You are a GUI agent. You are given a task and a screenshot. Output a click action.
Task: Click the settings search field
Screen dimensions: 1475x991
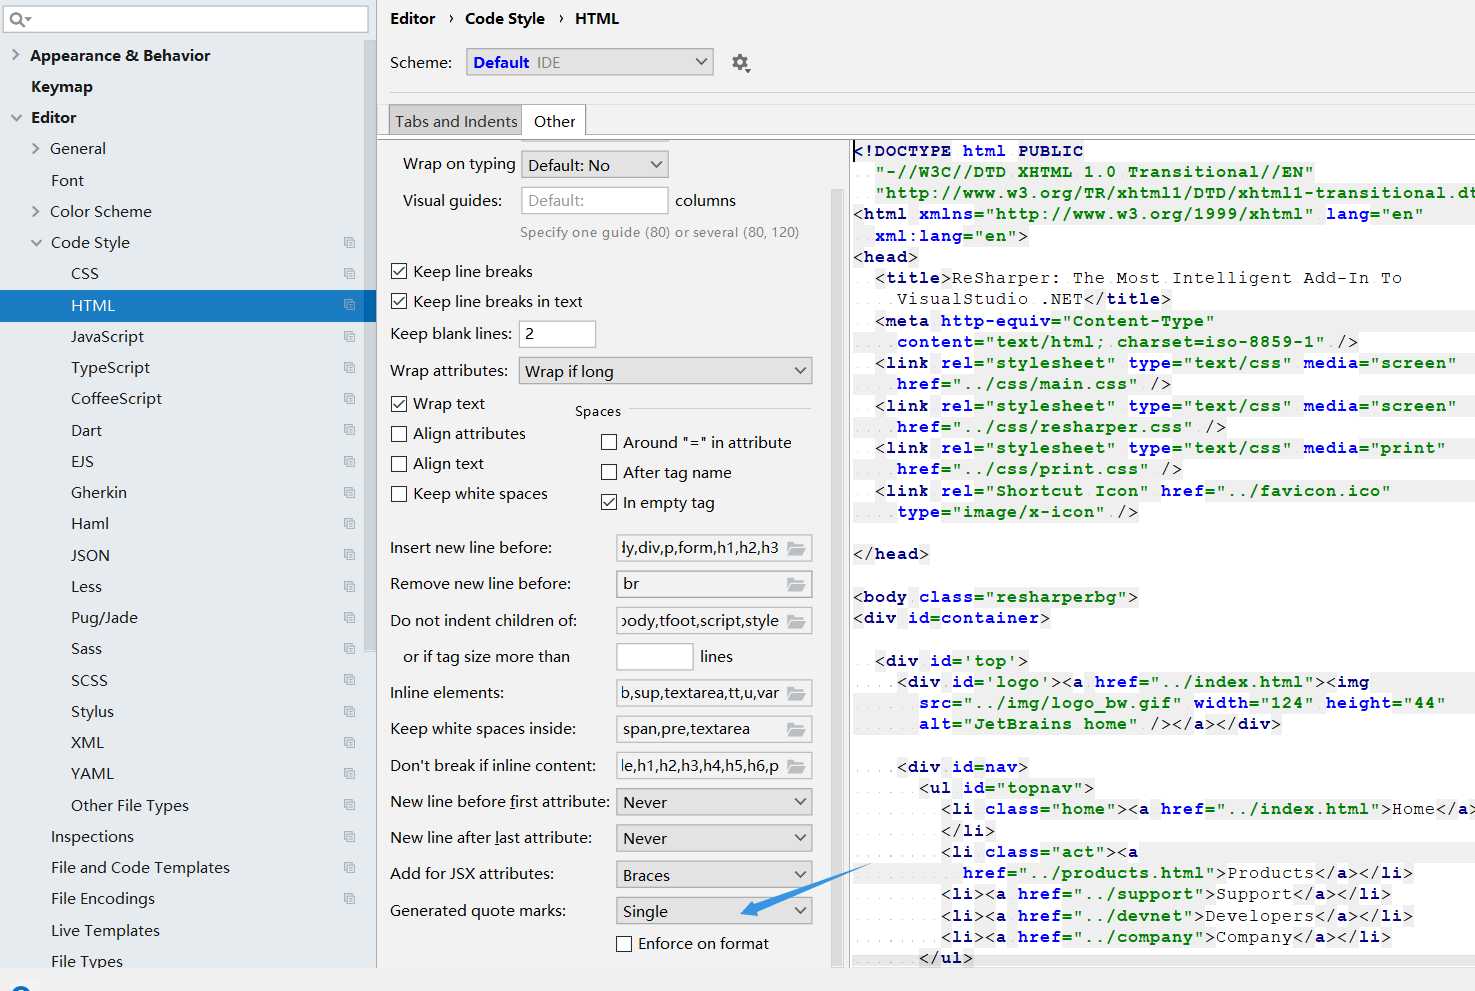[187, 19]
